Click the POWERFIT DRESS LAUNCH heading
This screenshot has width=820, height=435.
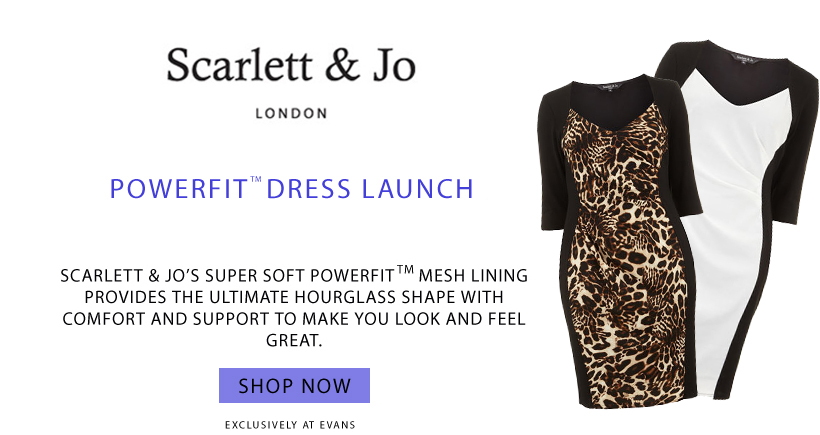click(x=291, y=189)
